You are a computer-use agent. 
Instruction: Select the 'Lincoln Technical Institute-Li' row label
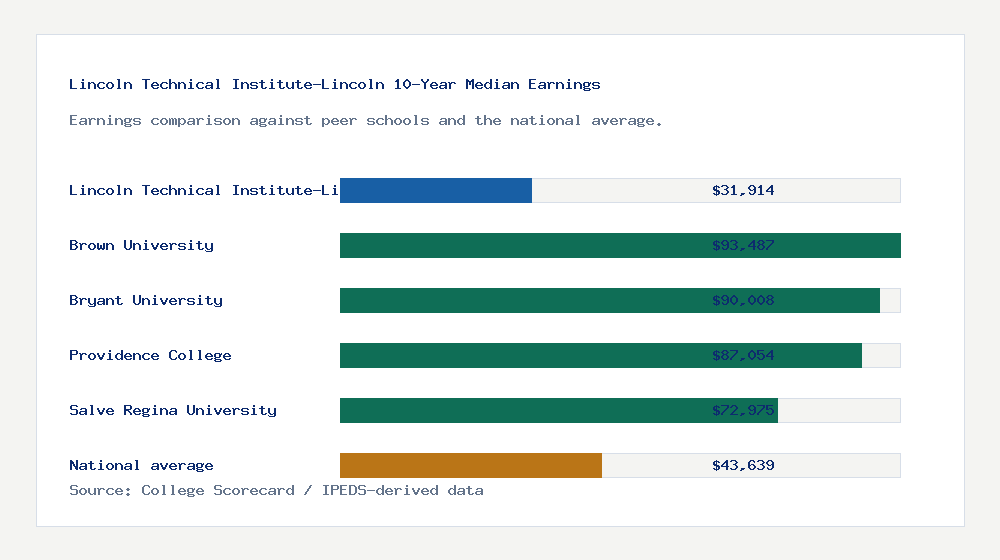[203, 190]
